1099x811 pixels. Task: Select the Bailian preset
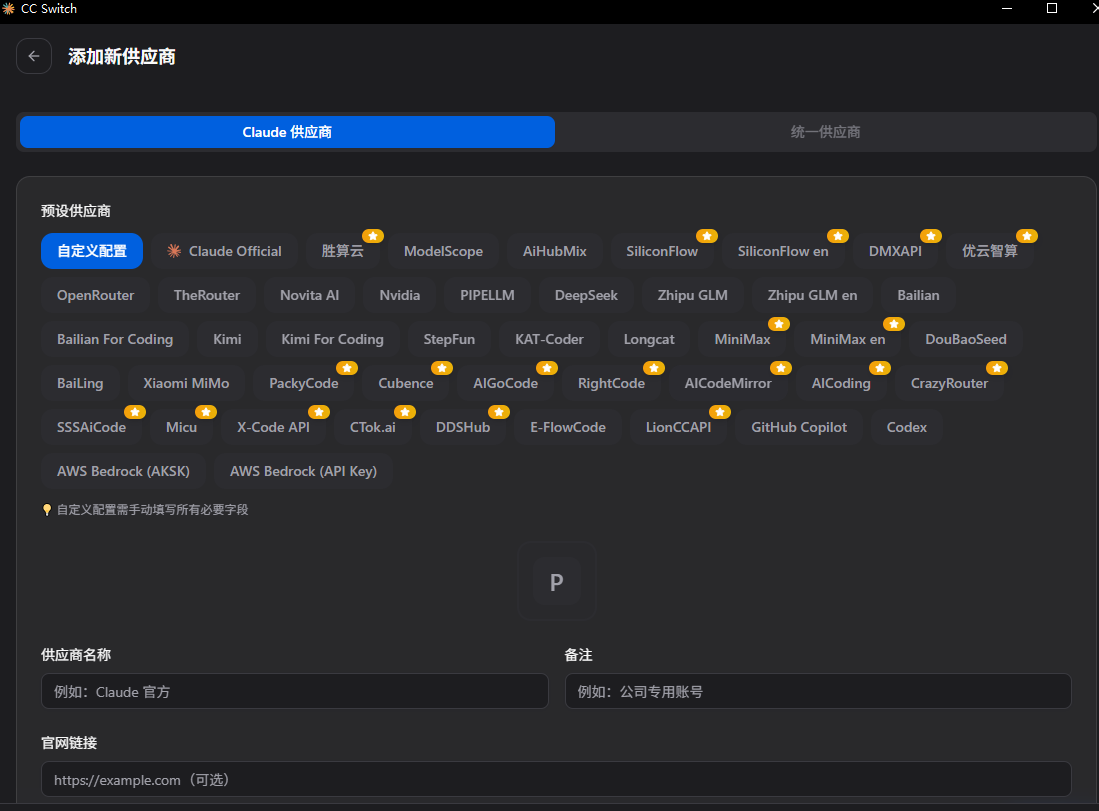point(918,295)
